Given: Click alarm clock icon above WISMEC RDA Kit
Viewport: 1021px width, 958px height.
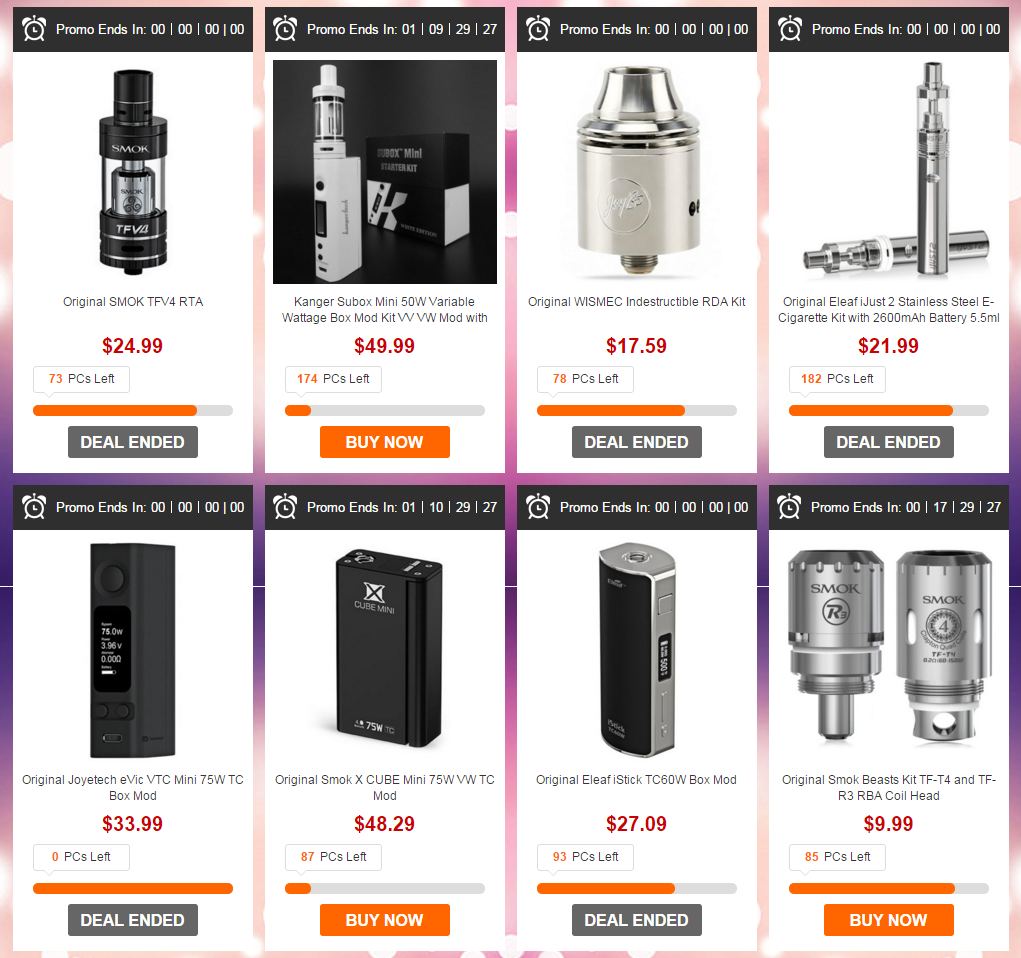Looking at the screenshot, I should click(538, 29).
